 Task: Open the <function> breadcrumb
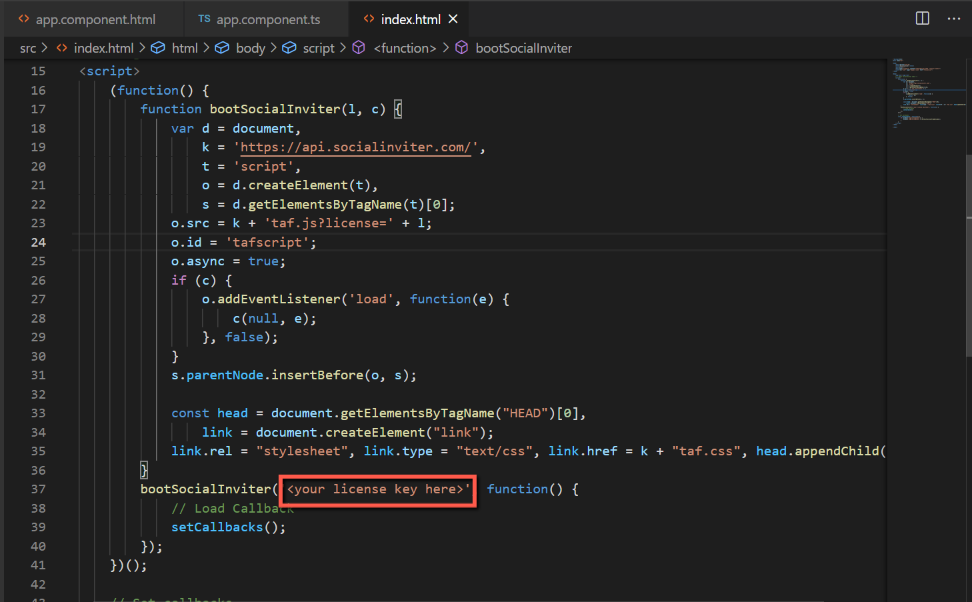(x=405, y=48)
